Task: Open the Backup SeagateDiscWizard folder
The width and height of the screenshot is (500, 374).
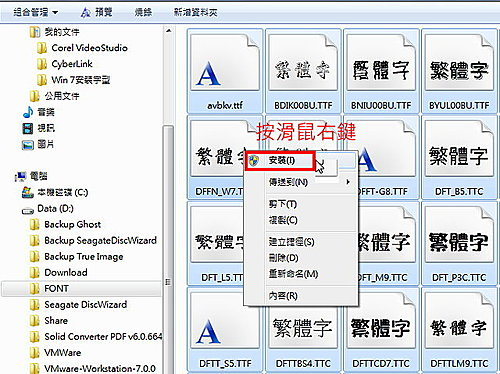Action: point(93,241)
